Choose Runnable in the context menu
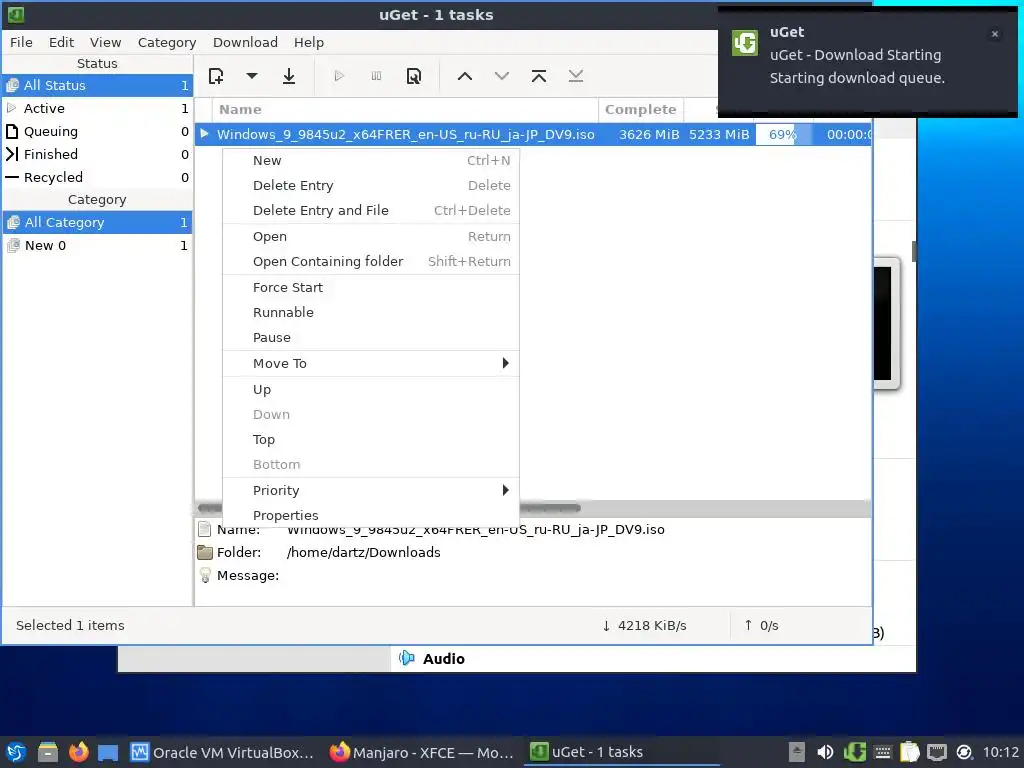The image size is (1024, 768). click(371, 312)
